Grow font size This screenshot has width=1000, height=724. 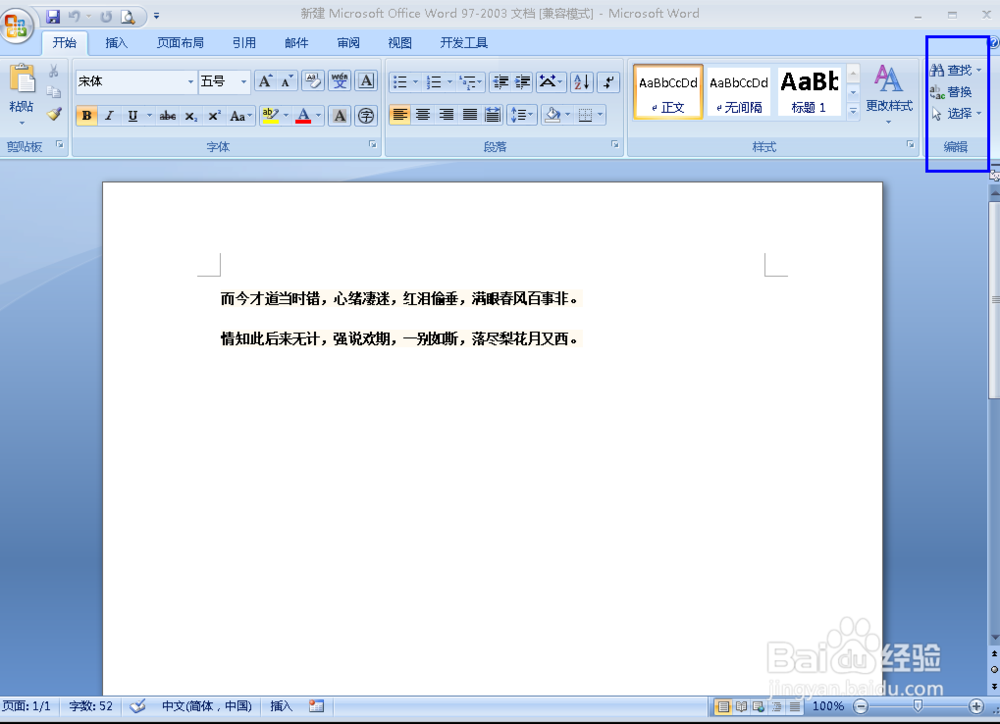(265, 81)
